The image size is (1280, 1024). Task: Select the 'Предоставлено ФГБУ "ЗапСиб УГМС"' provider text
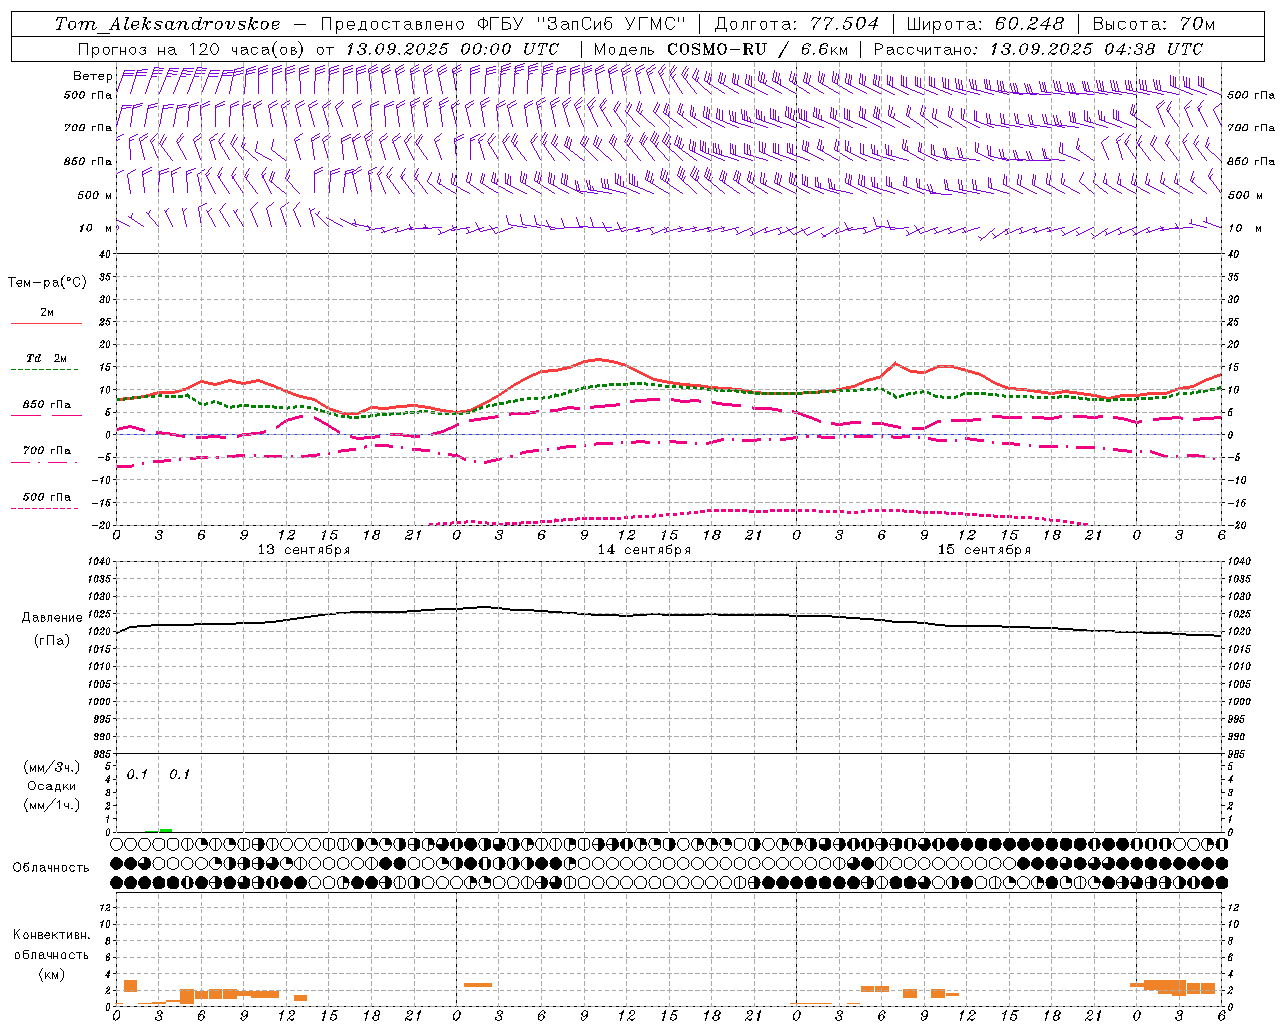click(503, 24)
